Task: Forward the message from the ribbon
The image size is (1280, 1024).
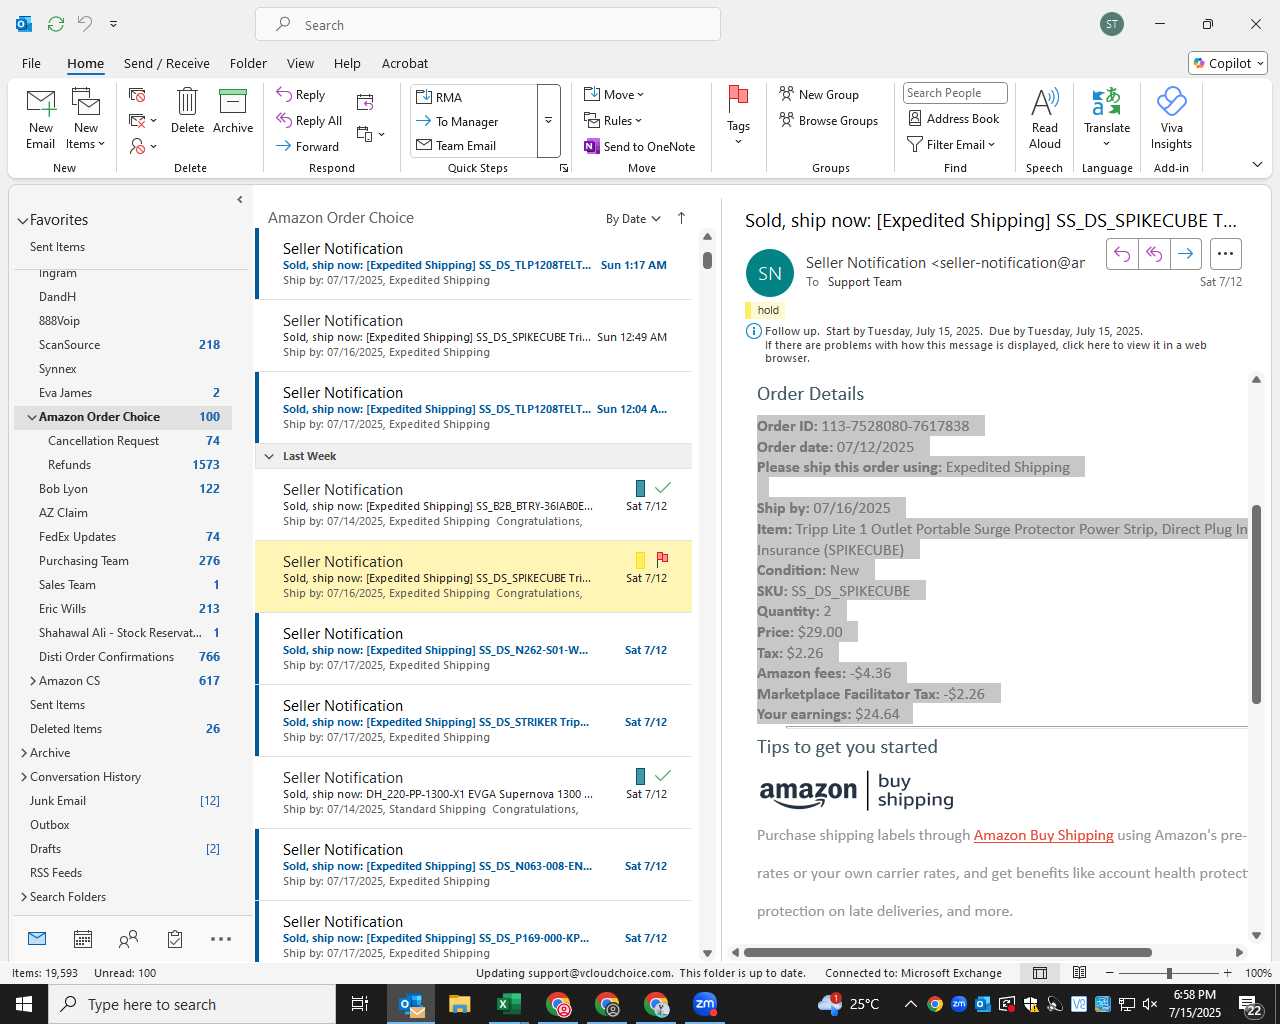Action: tap(308, 146)
